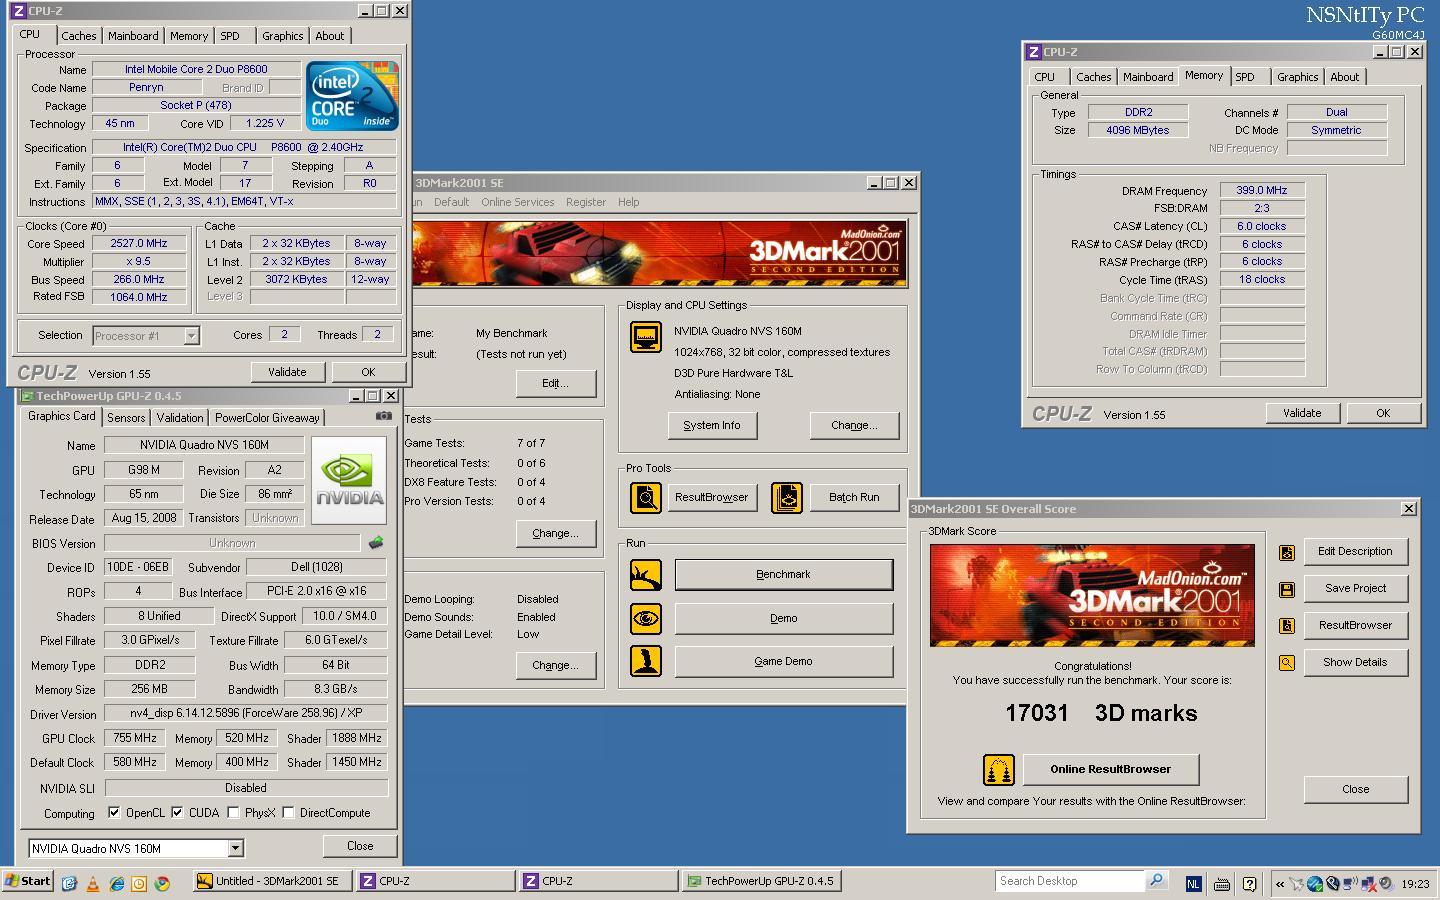Screen dimensions: 1440x900
Task: Toggle the OpenCL checkbox in GPU-Z
Action: pyautogui.click(x=114, y=813)
